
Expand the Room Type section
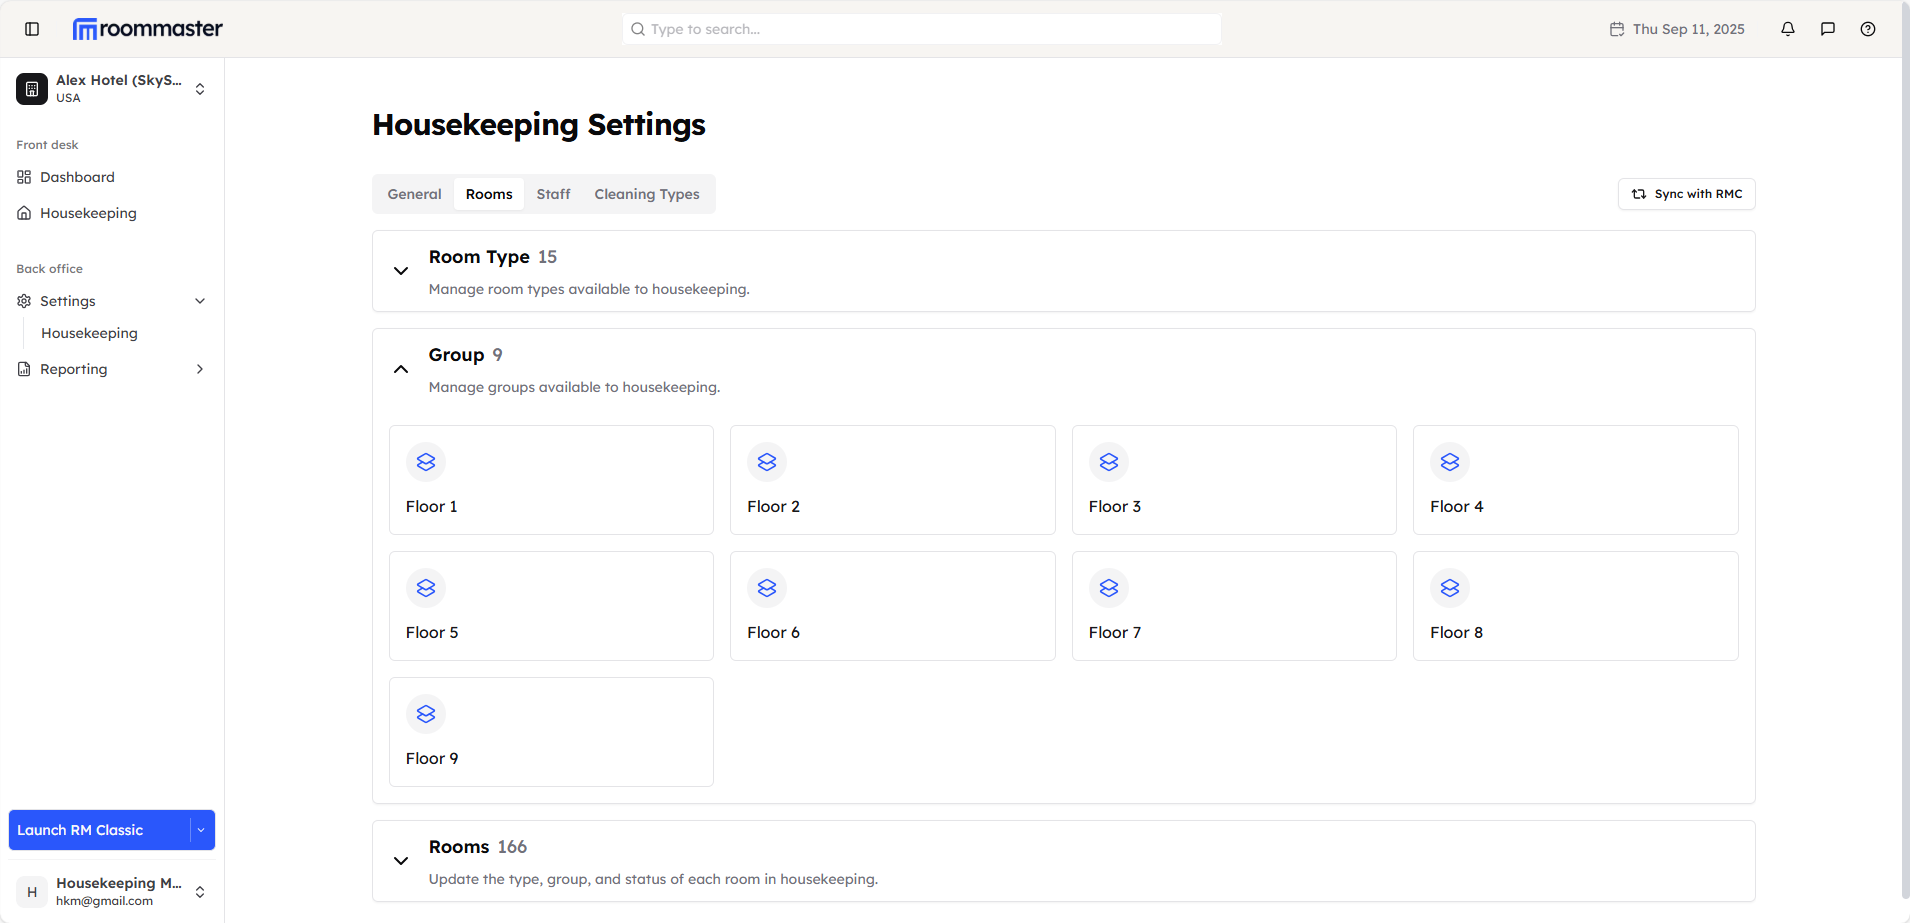[401, 271]
